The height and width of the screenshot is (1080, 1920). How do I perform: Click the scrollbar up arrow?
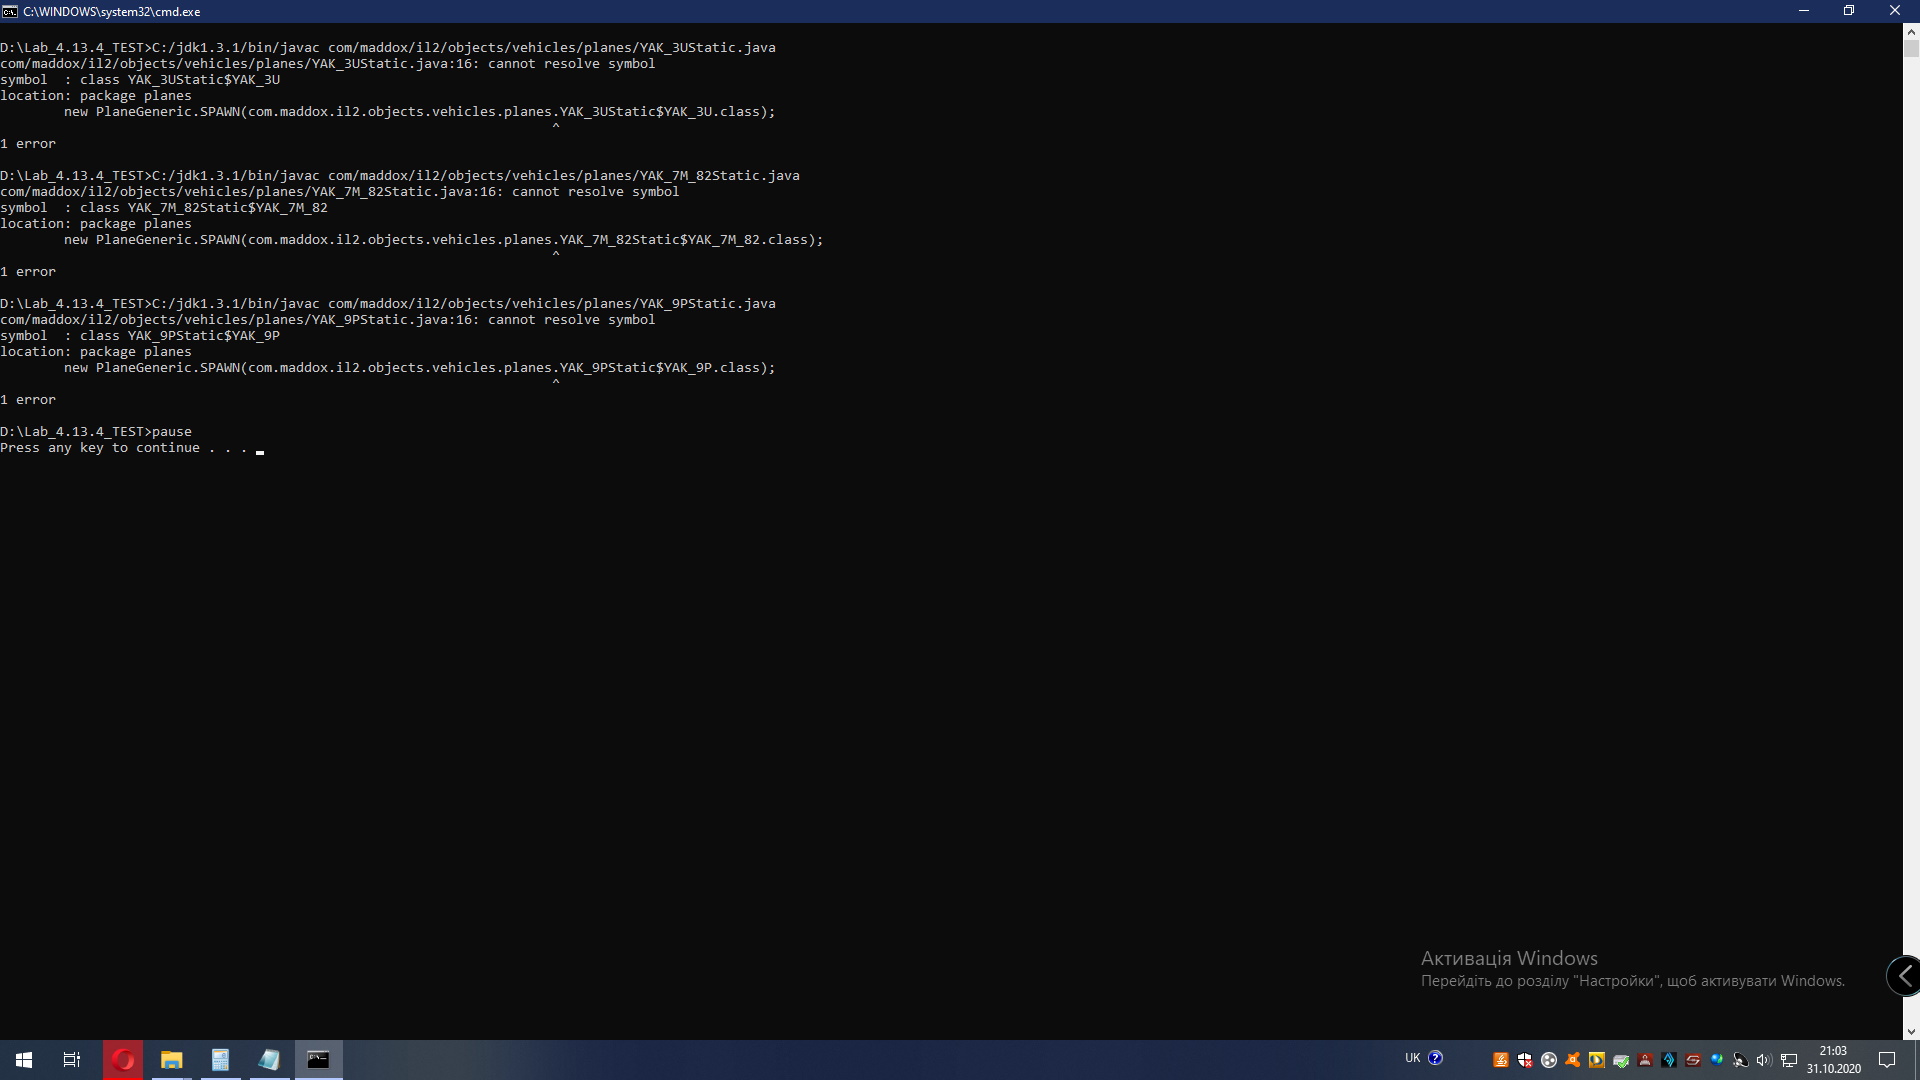(1911, 31)
